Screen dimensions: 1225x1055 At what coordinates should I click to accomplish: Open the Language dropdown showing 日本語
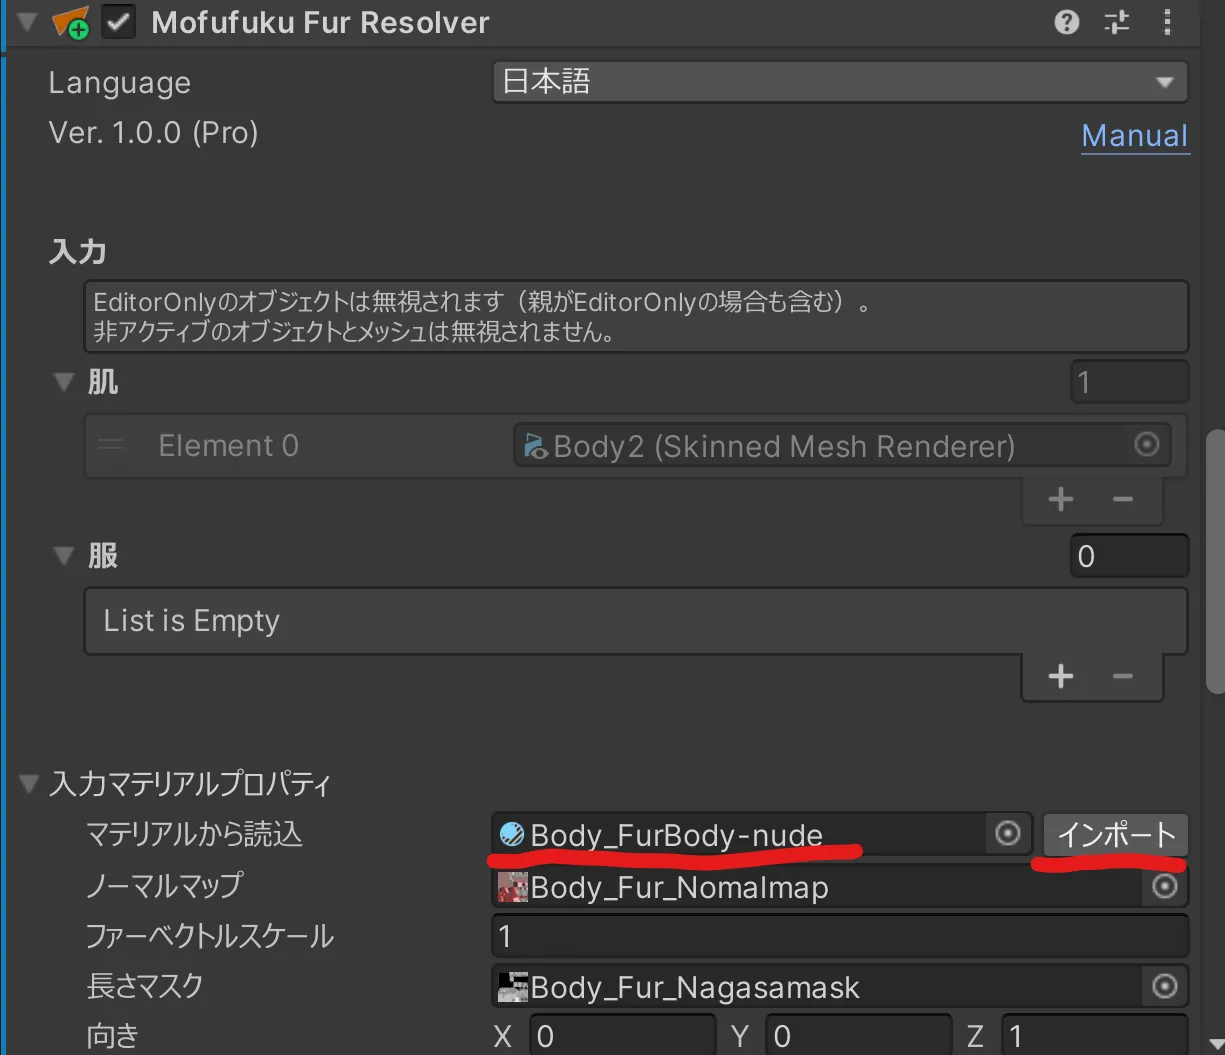click(839, 82)
